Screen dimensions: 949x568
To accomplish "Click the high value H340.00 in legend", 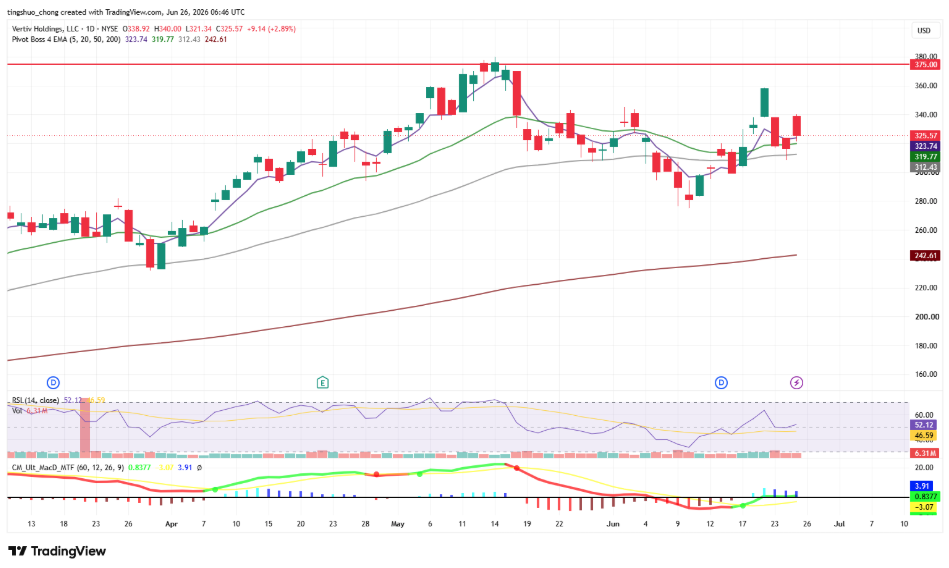I will pos(168,28).
